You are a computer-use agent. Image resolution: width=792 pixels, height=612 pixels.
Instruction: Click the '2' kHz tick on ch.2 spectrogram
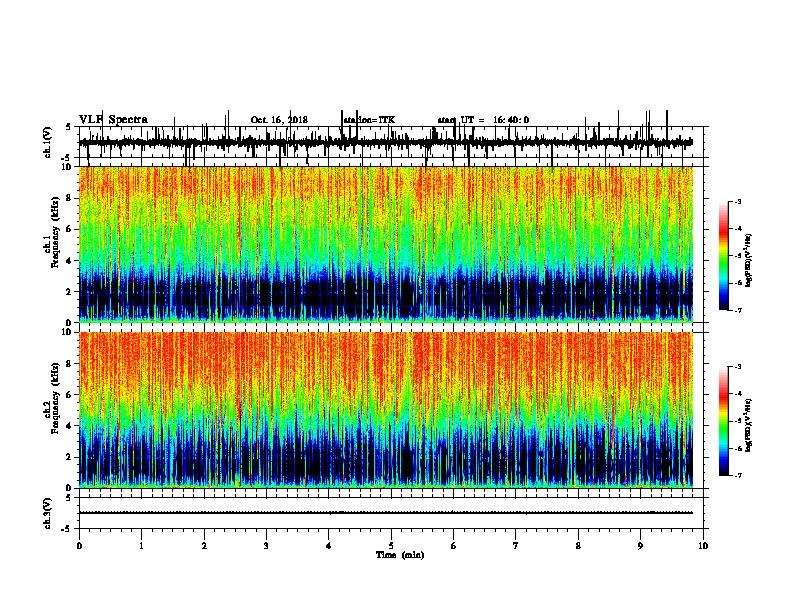click(69, 457)
